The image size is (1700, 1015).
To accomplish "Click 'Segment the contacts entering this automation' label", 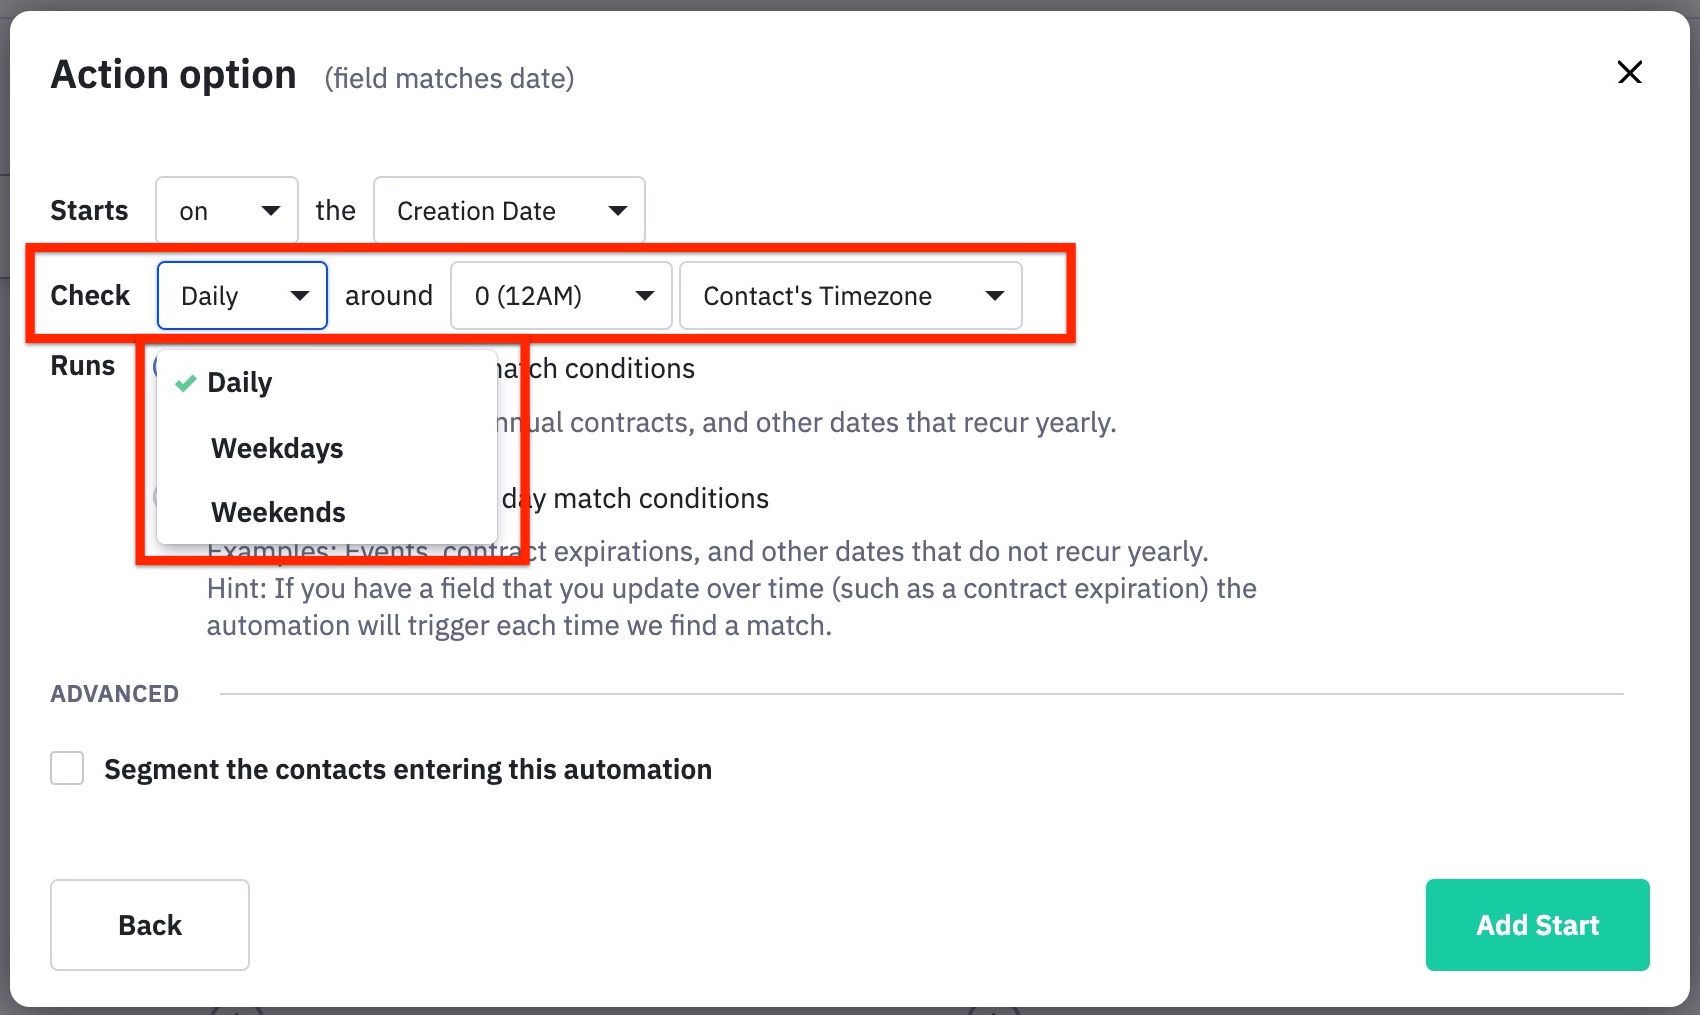I will point(408,769).
